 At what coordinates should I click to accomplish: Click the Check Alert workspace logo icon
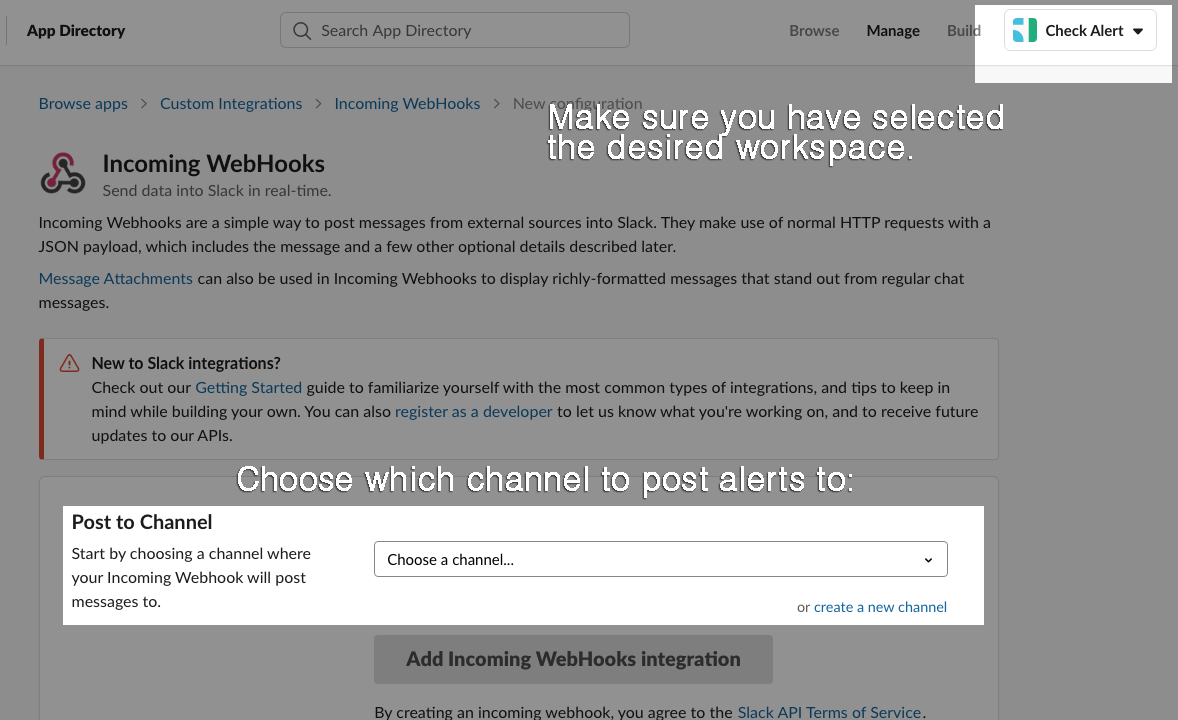point(1025,30)
